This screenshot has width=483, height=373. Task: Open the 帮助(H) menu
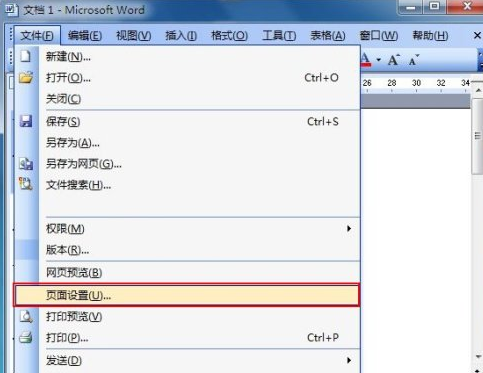tap(430, 35)
